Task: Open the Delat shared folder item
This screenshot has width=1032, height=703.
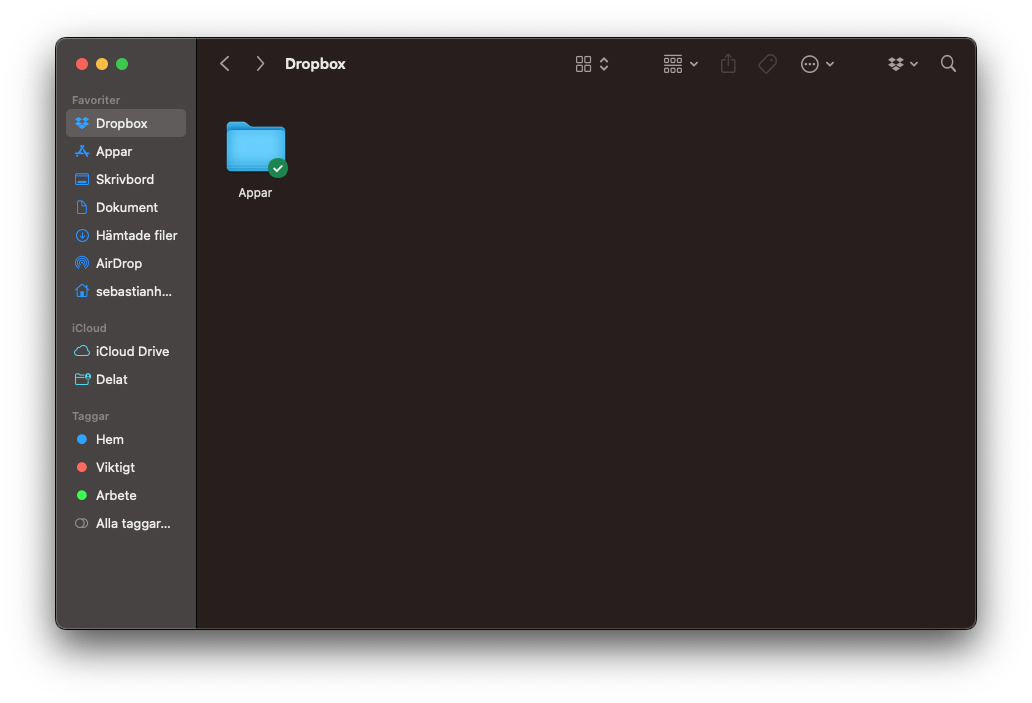Action: [126, 379]
